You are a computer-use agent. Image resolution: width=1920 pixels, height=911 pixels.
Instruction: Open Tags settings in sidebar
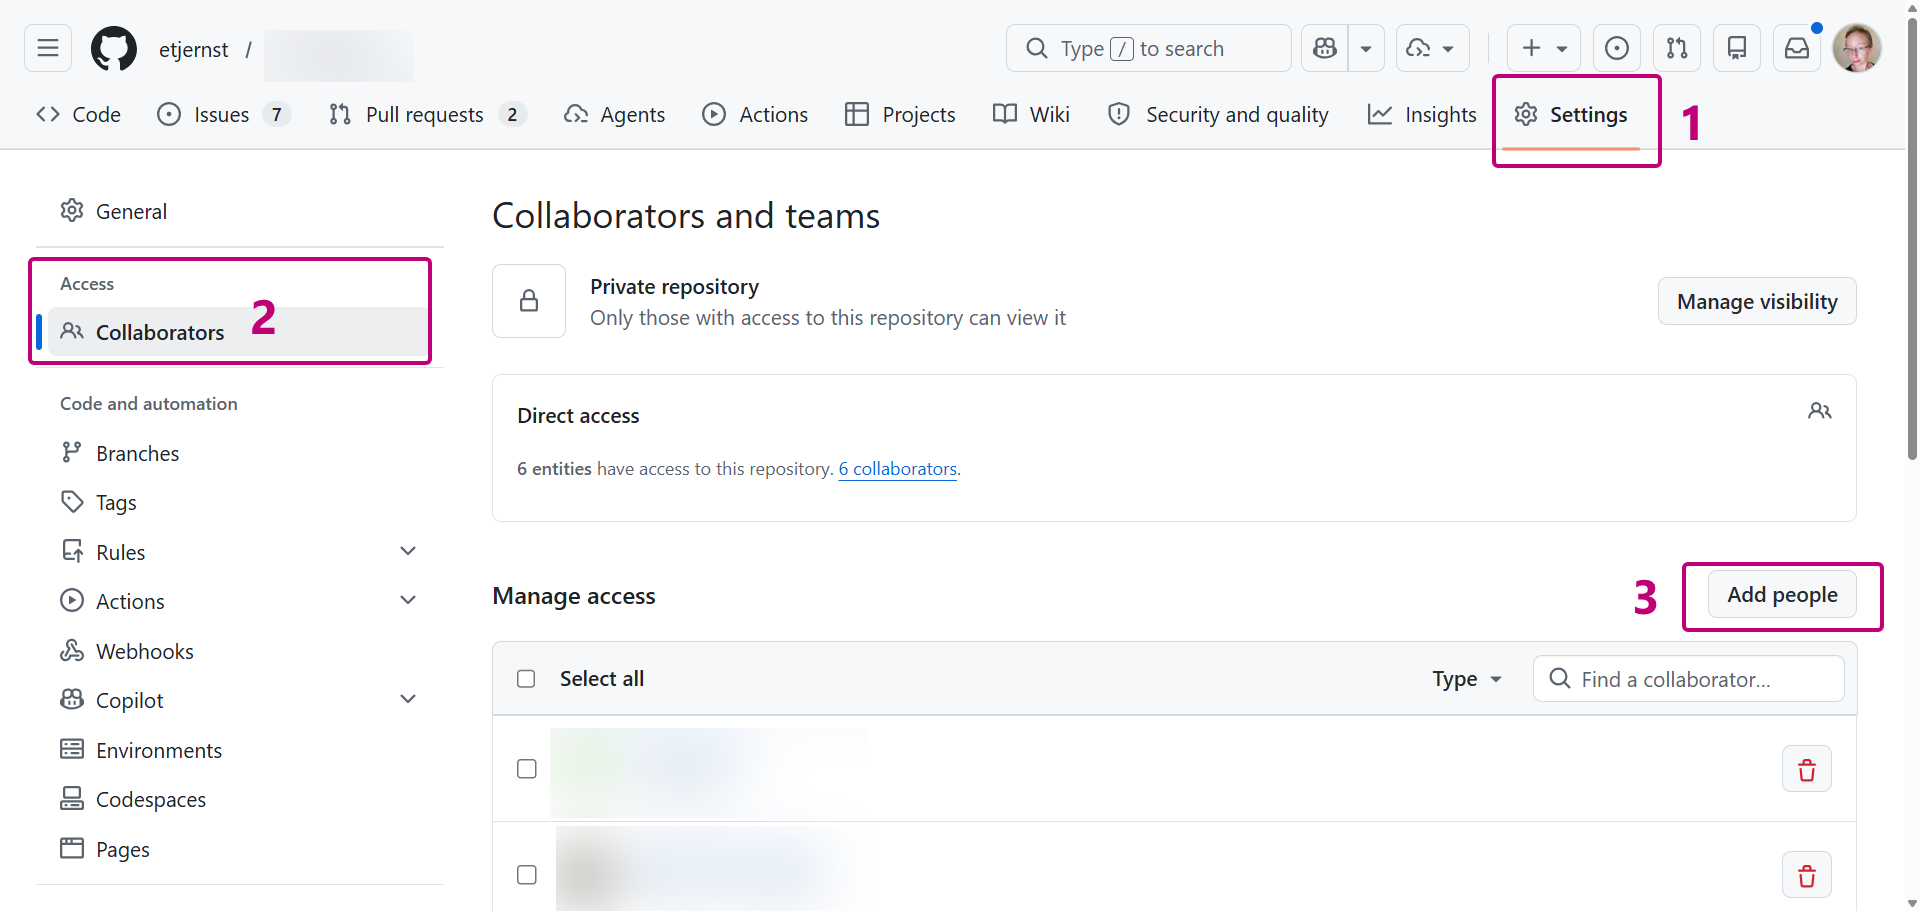coord(240,502)
